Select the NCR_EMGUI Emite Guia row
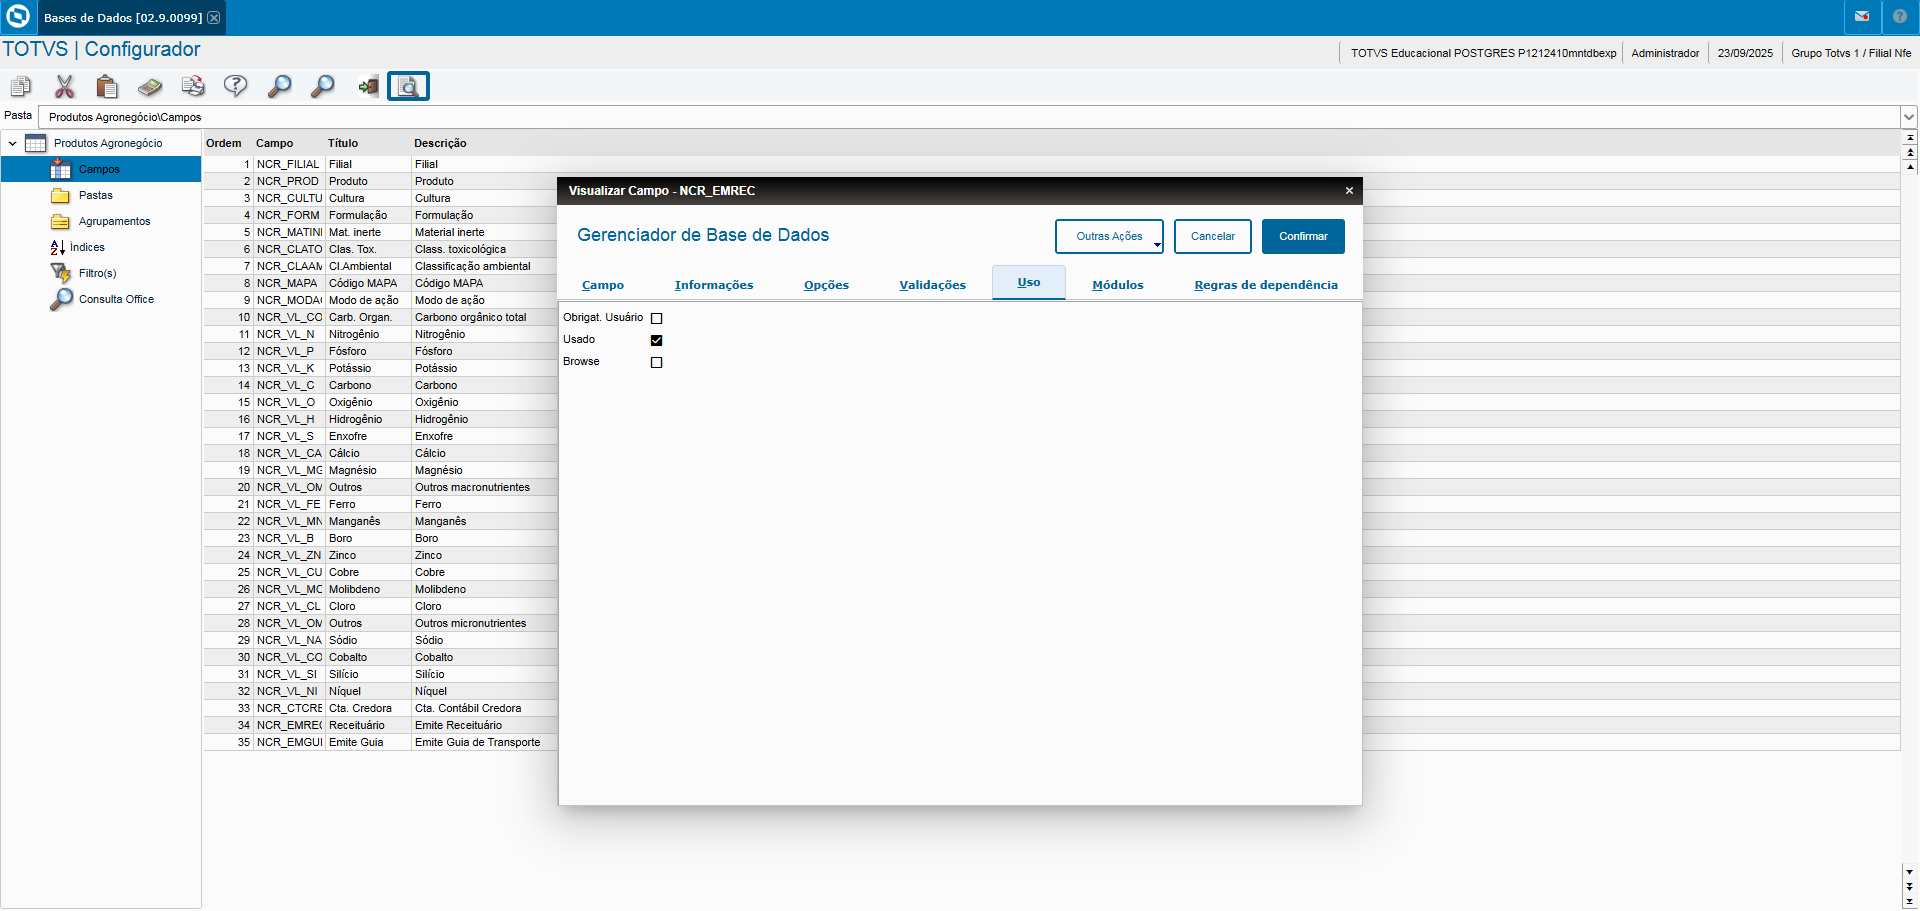1920x911 pixels. 380,742
